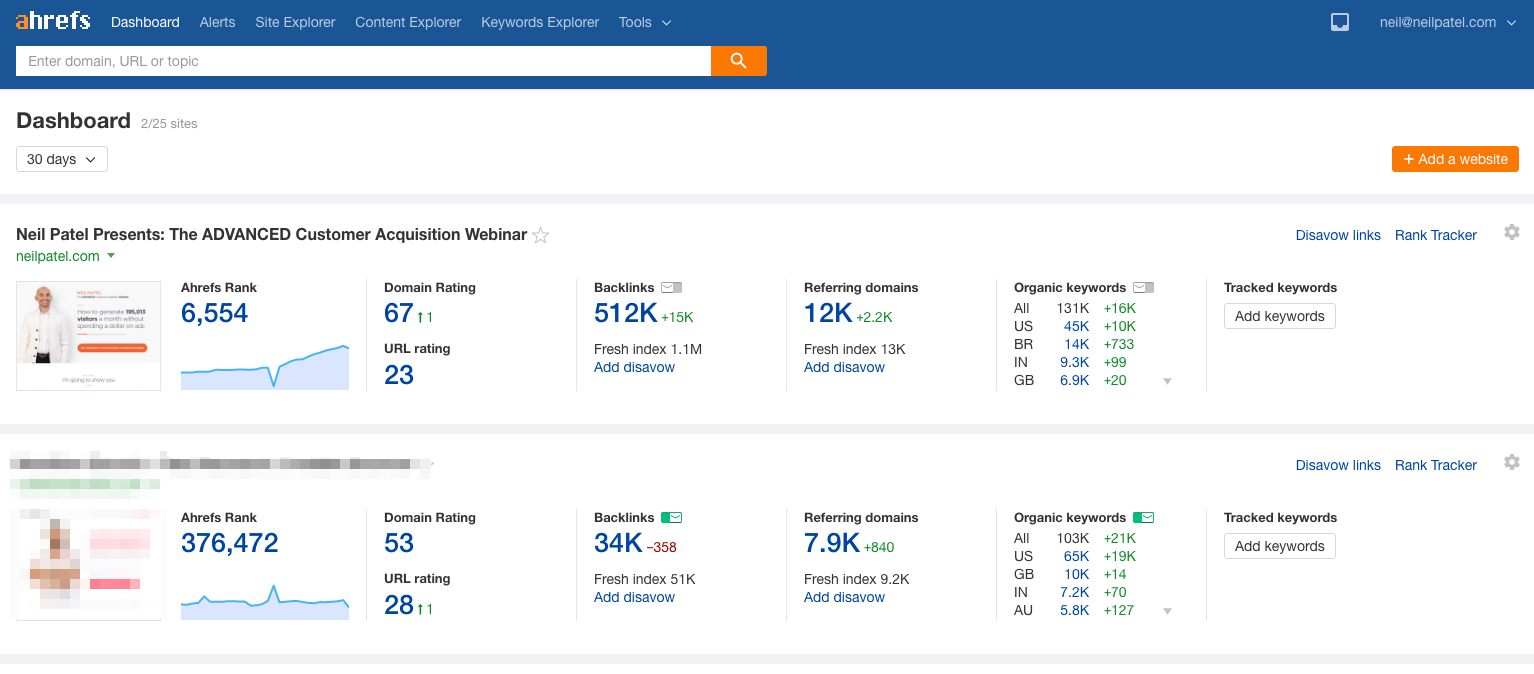Open the 6,554 Ahrefs Rank value
The height and width of the screenshot is (674, 1534).
point(214,313)
